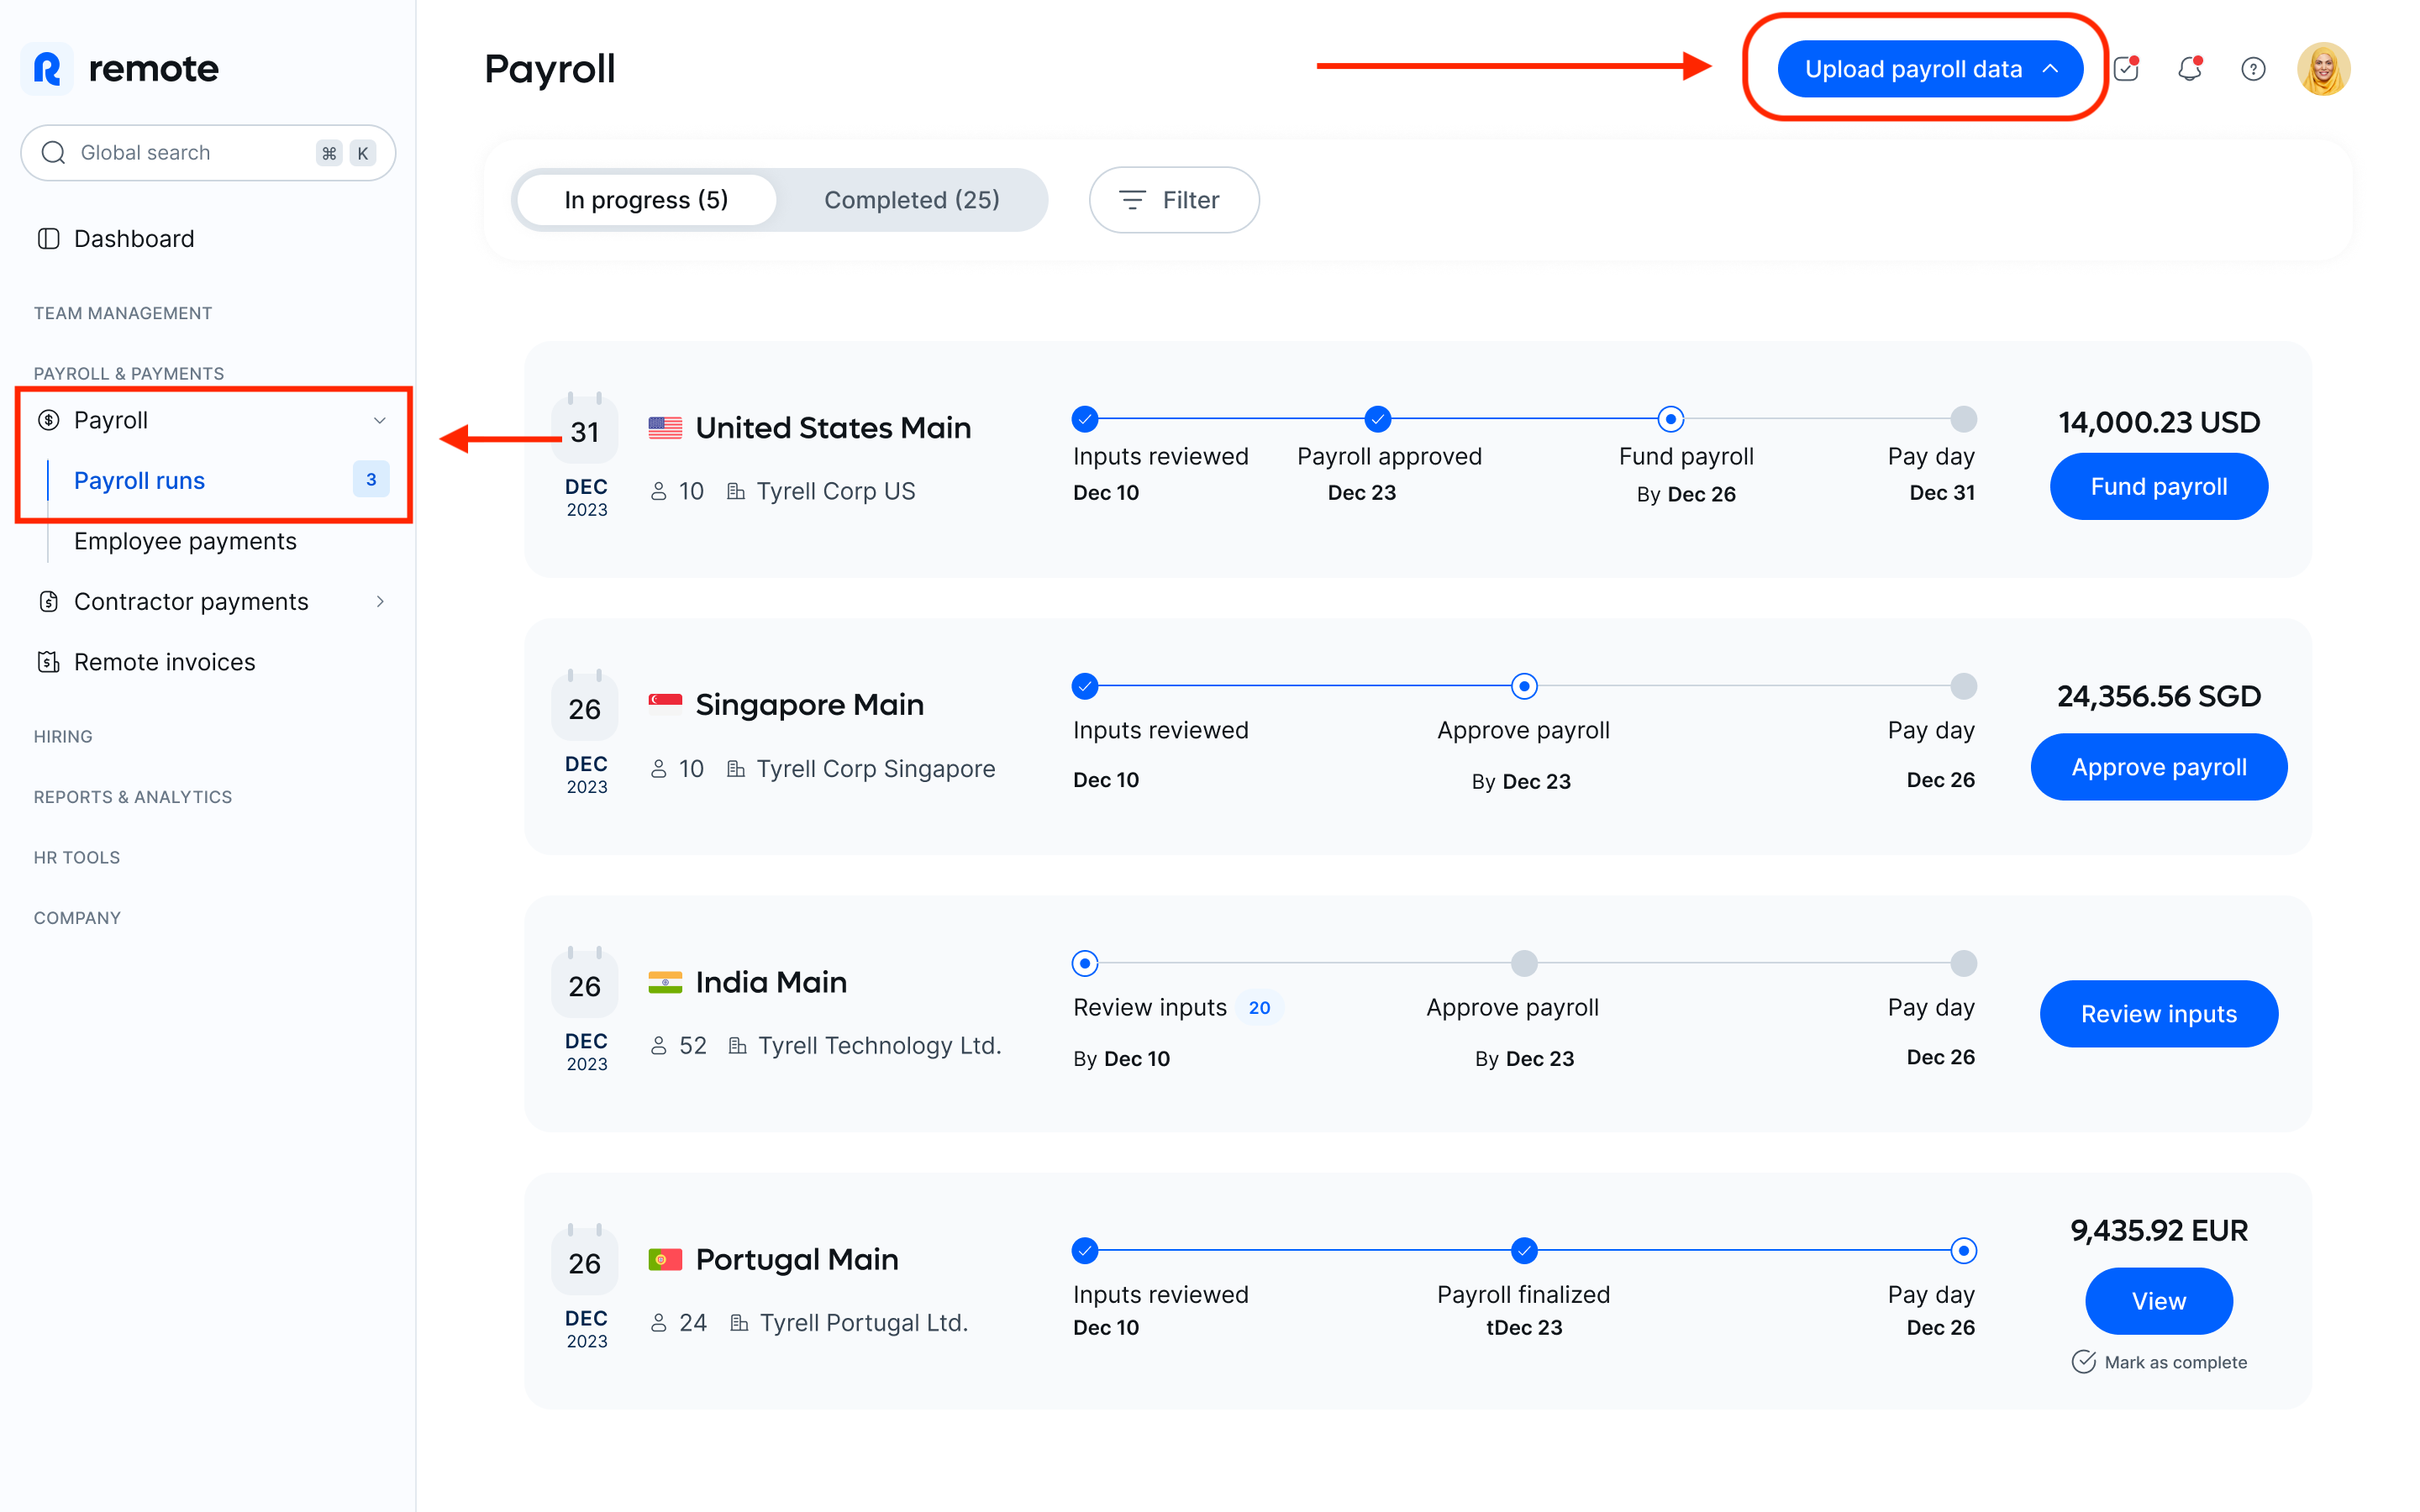Image resolution: width=2420 pixels, height=1512 pixels.
Task: Click the Payroll finalized step marker for Portugal
Action: 1523,1251
